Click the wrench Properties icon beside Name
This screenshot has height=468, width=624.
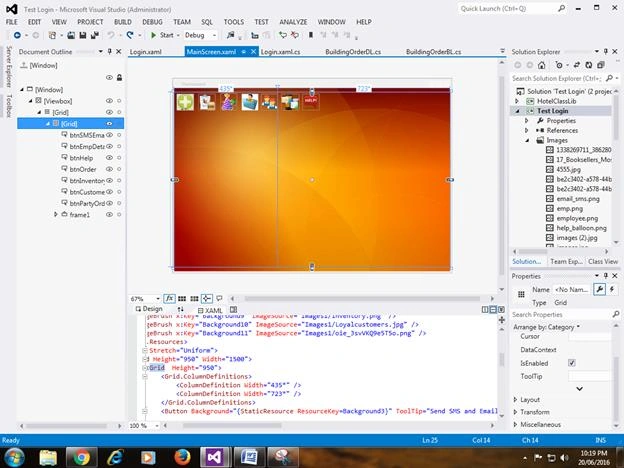pyautogui.click(x=599, y=289)
